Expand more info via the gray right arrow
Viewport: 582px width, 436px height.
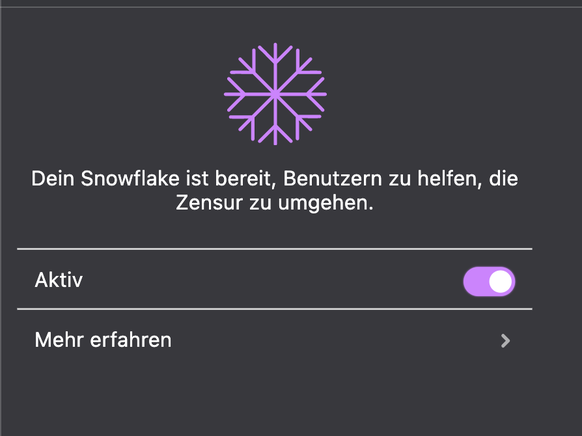(x=505, y=341)
